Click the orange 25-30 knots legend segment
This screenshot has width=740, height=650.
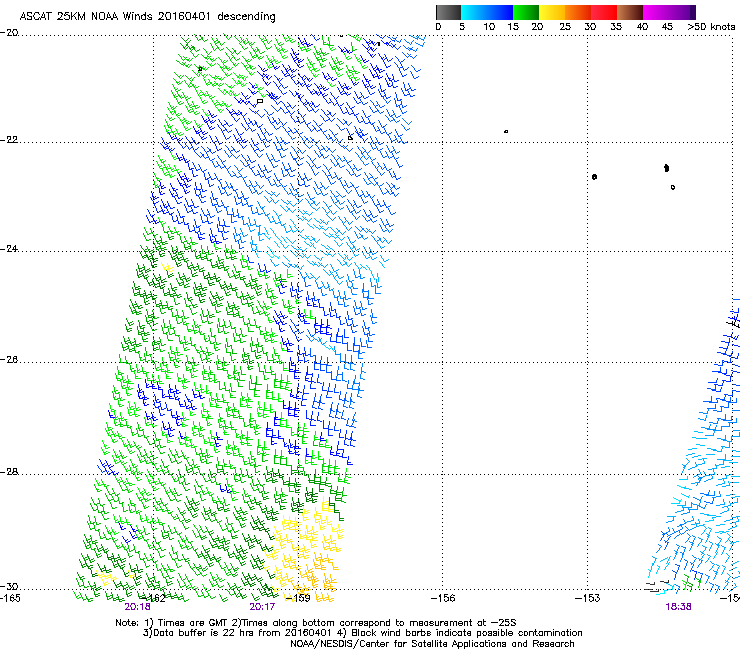tap(578, 12)
